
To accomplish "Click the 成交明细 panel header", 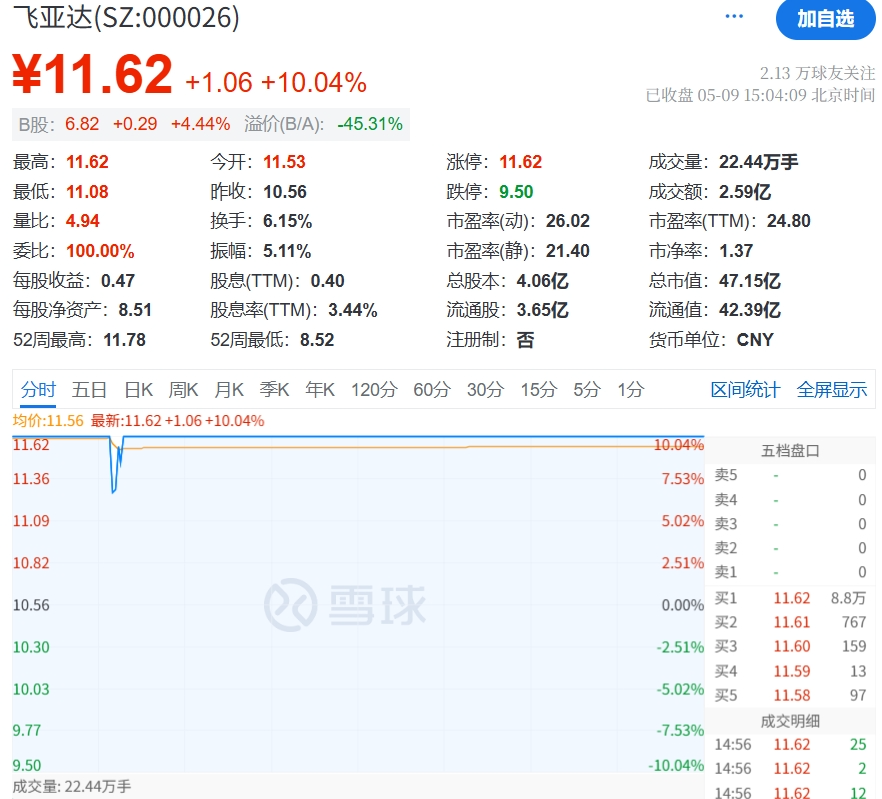I will pos(790,721).
